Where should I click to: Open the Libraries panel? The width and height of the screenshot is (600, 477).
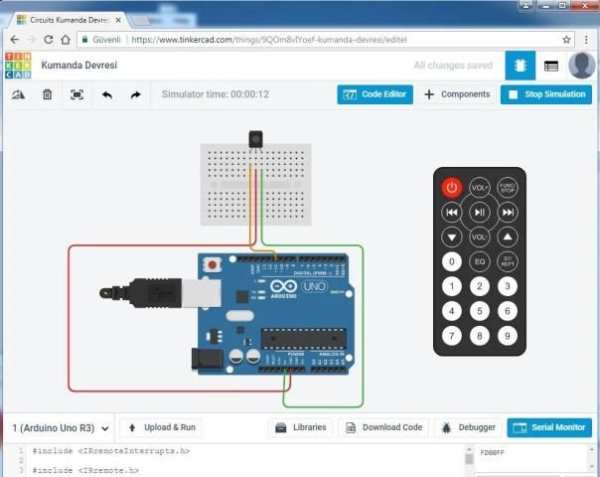tap(301, 428)
